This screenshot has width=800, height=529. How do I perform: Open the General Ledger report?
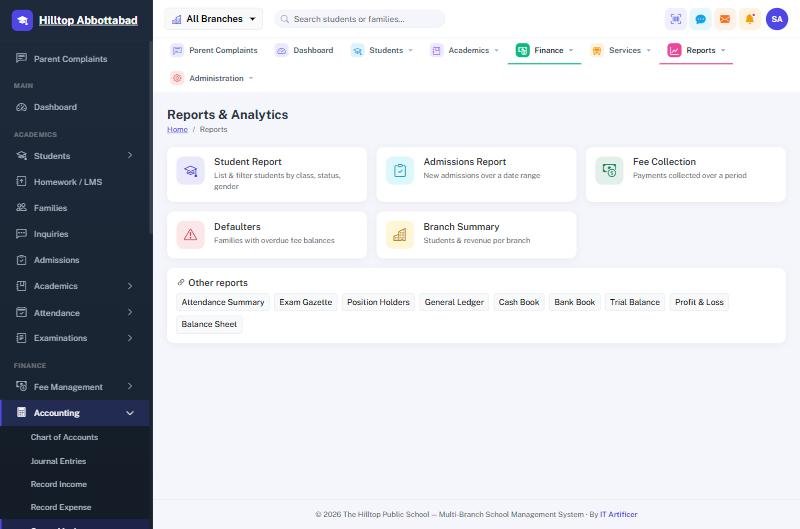[454, 302]
